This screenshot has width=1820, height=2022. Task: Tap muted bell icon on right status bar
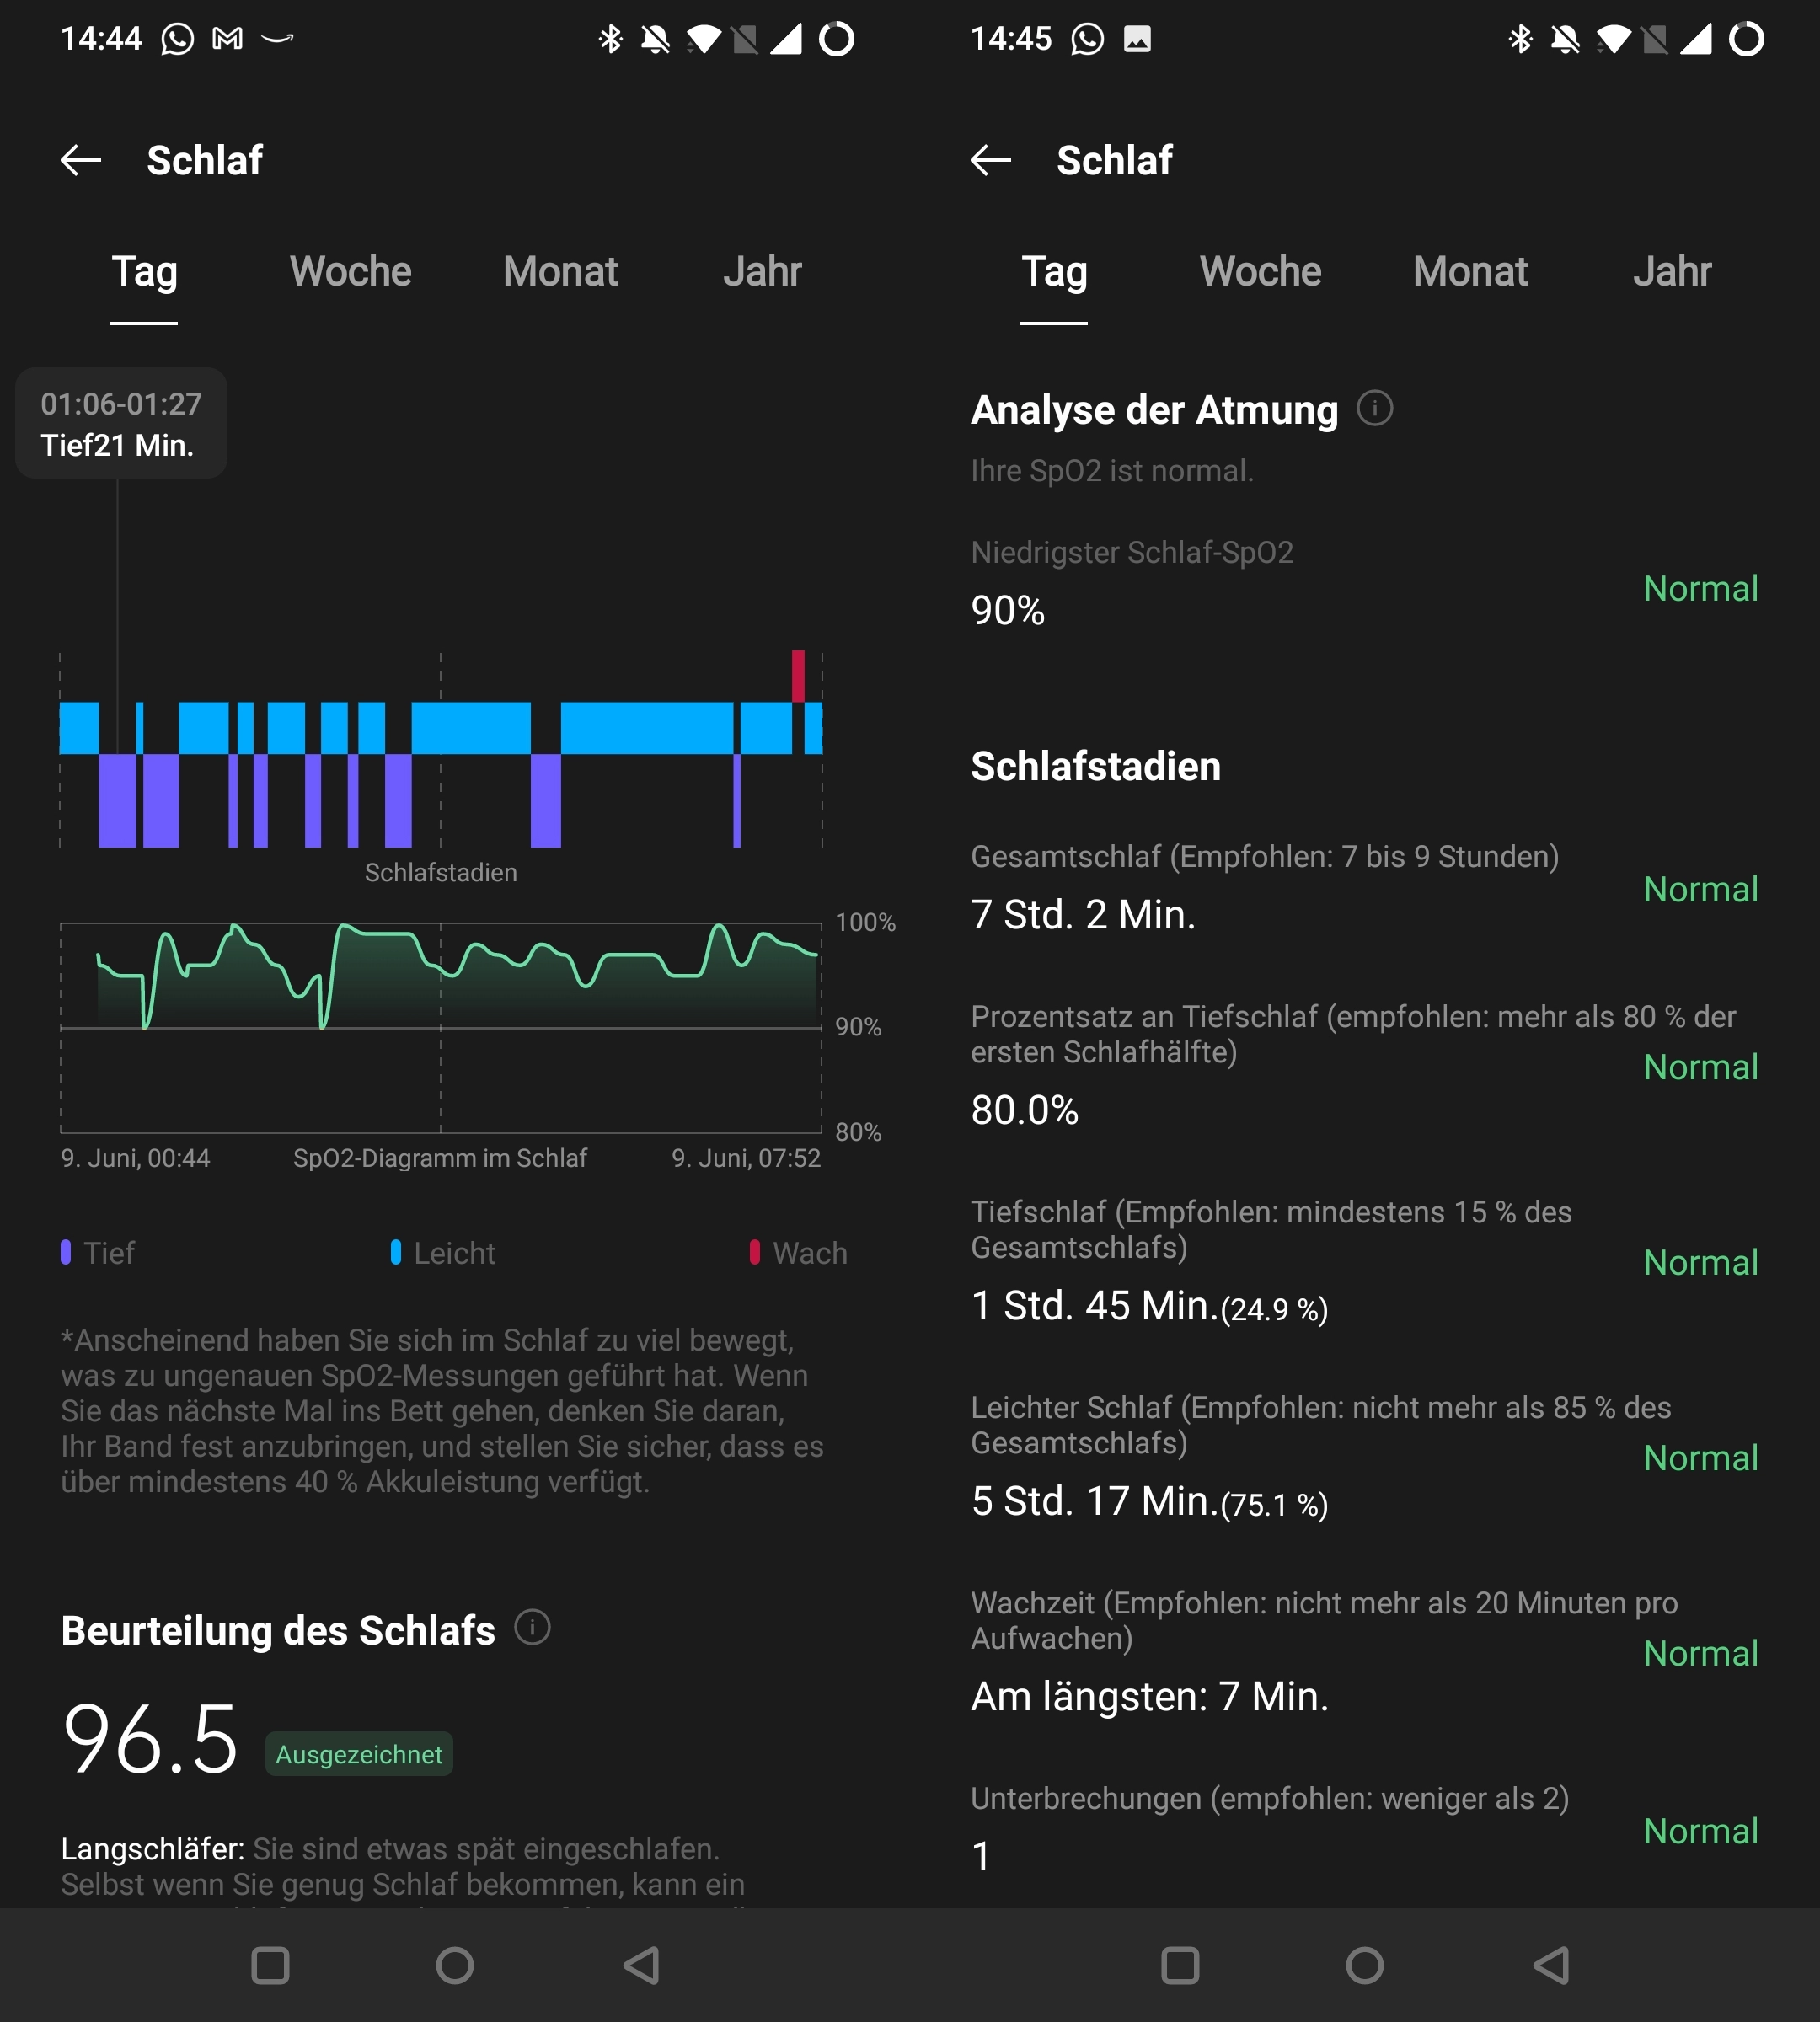(x=1565, y=39)
